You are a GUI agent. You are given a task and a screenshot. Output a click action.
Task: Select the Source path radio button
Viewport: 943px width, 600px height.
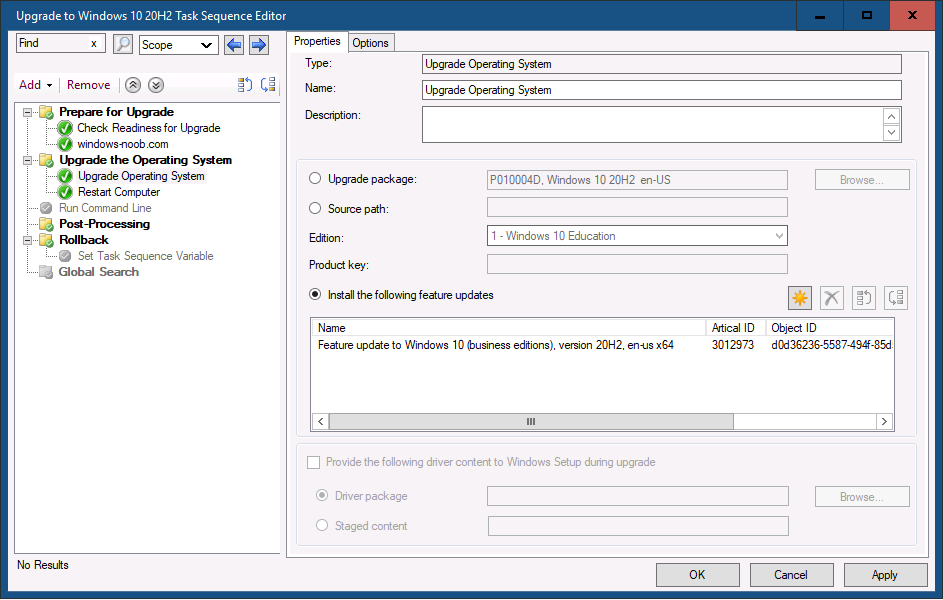click(315, 208)
